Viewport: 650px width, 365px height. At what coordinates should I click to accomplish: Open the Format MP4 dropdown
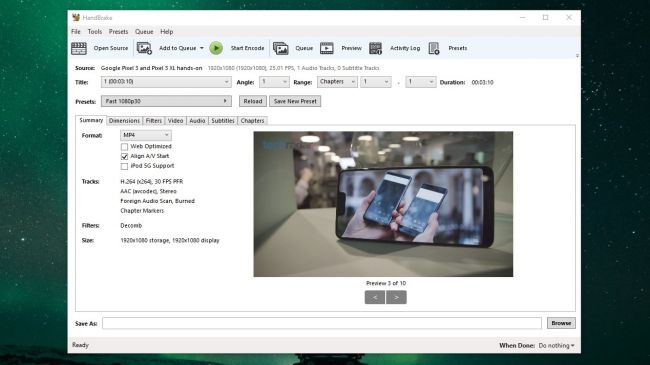pos(146,135)
